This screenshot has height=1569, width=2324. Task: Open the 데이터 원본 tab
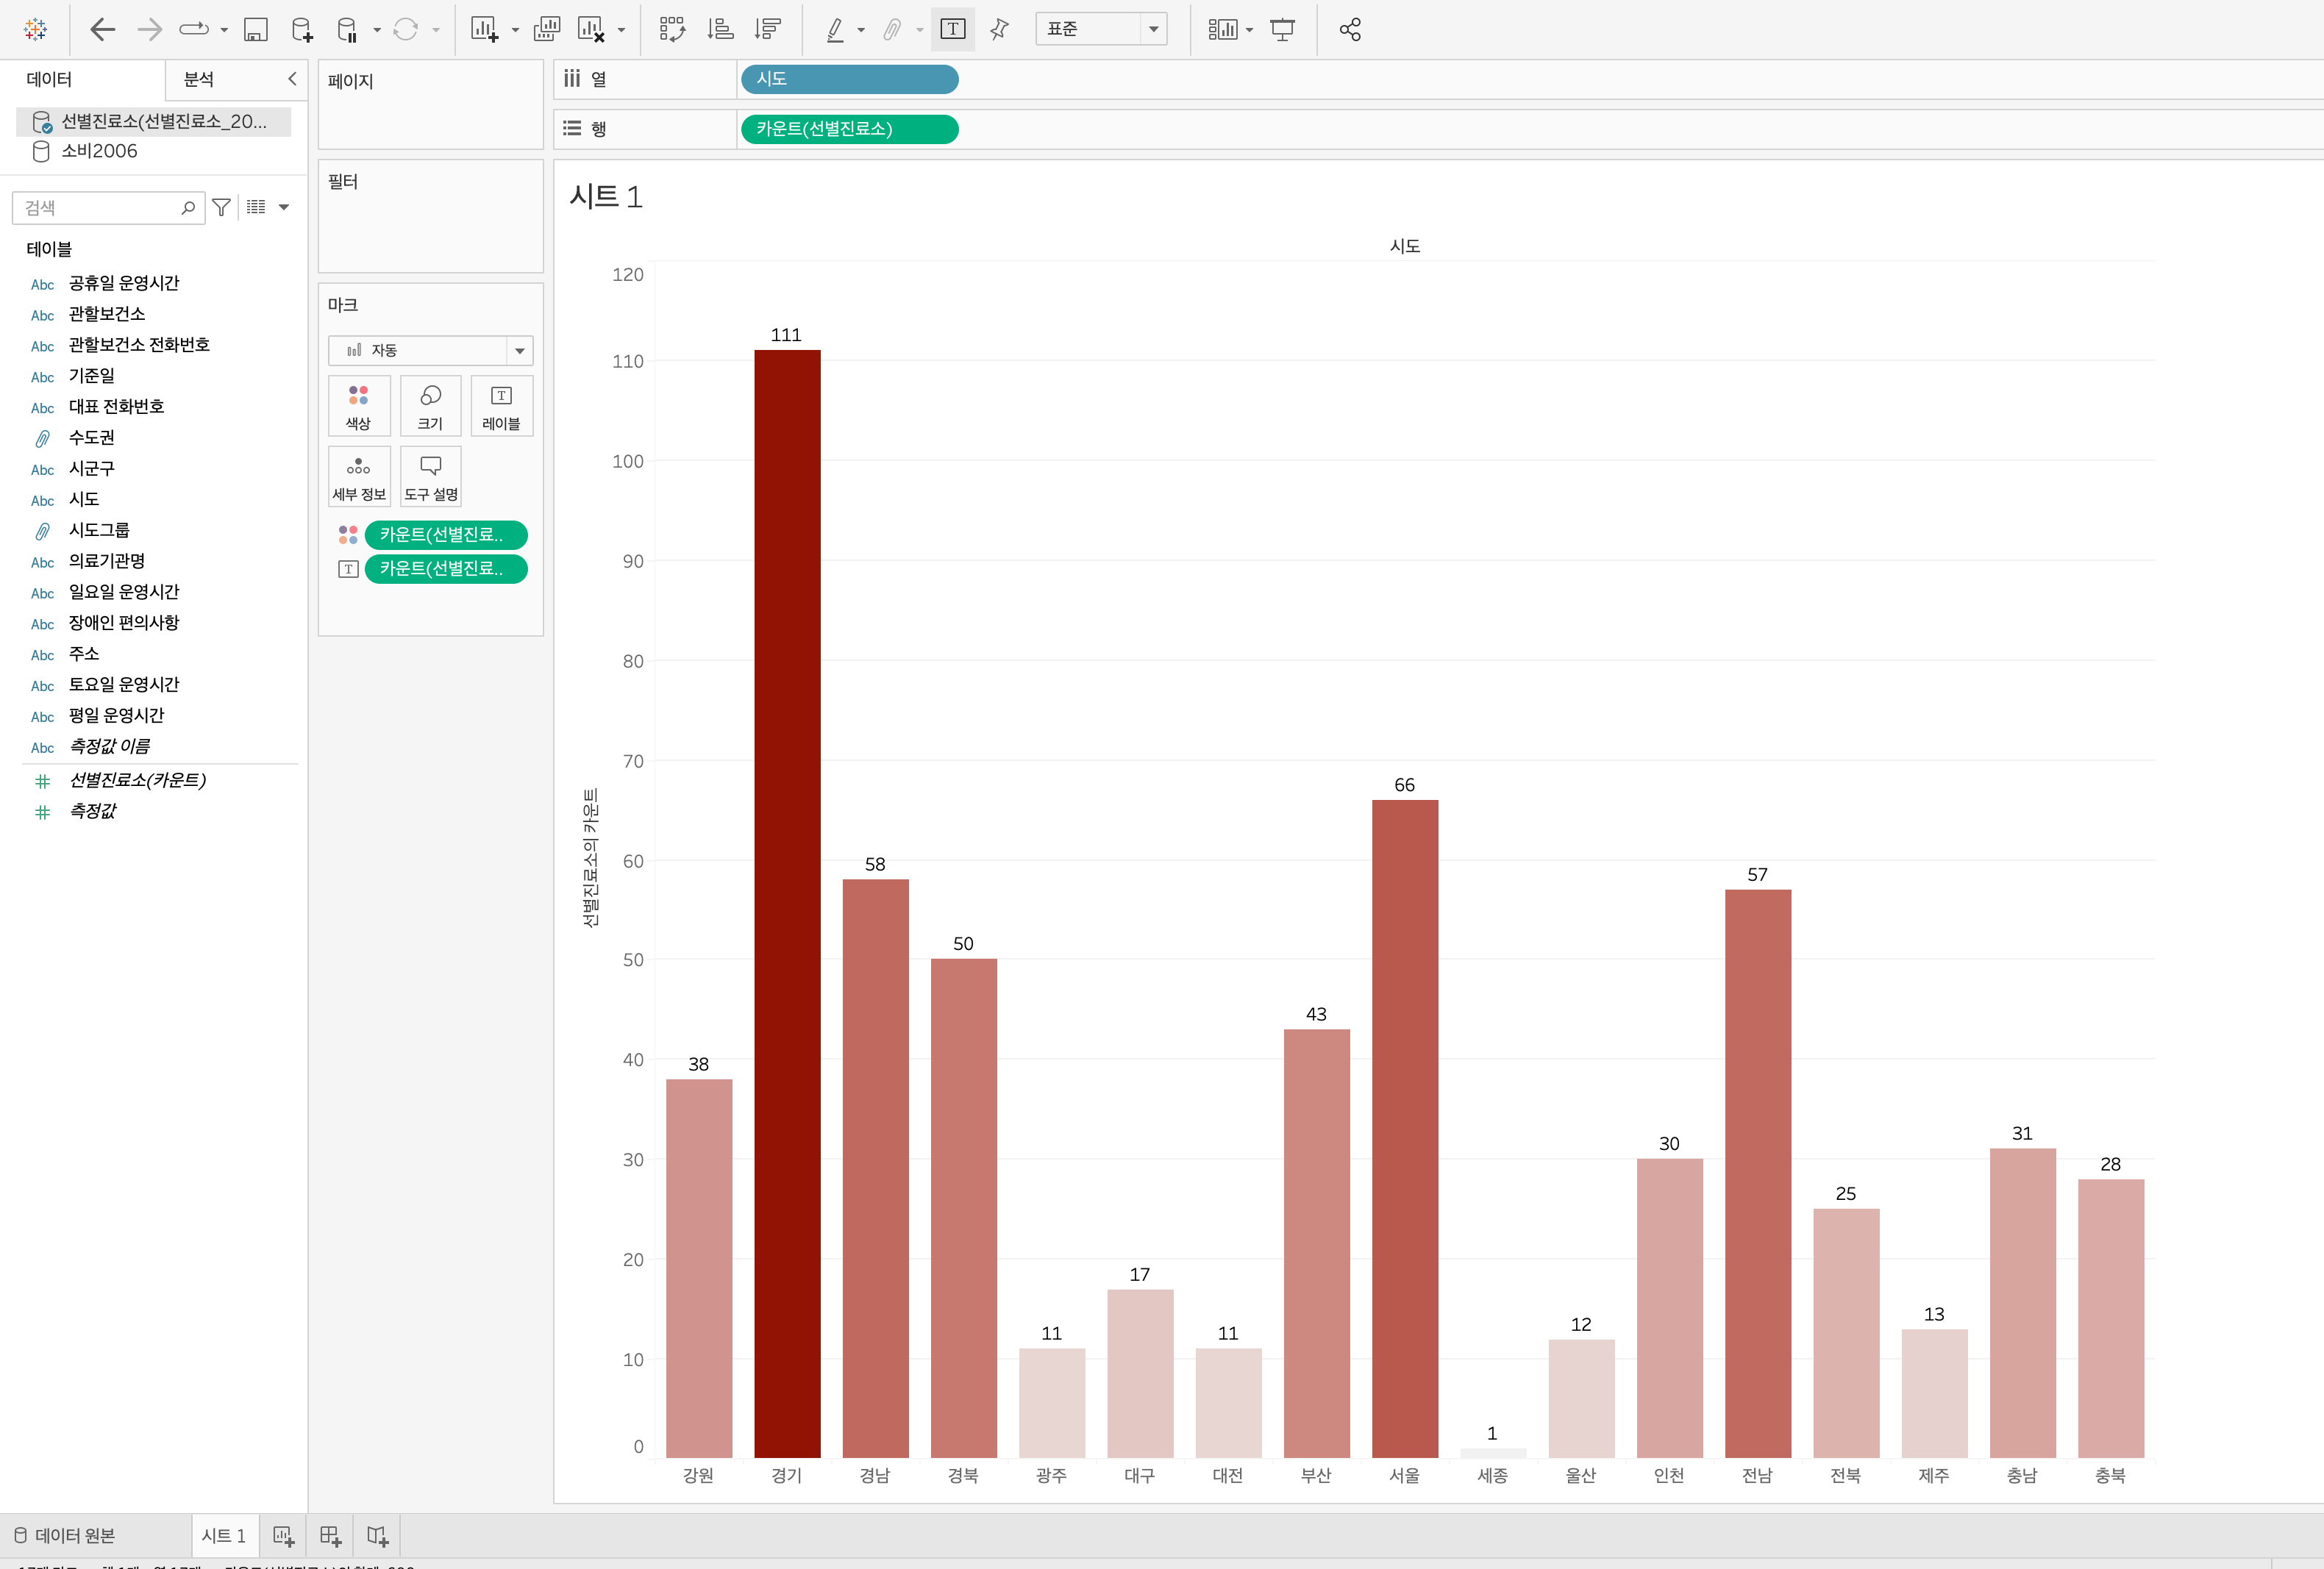66,1535
